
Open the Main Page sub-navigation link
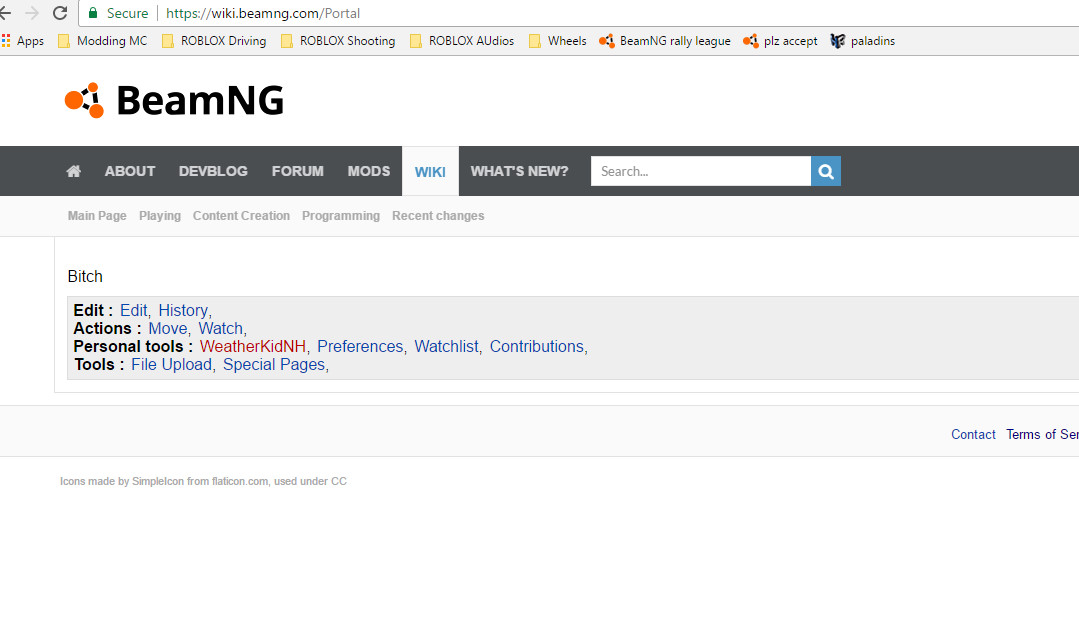[x=97, y=216]
